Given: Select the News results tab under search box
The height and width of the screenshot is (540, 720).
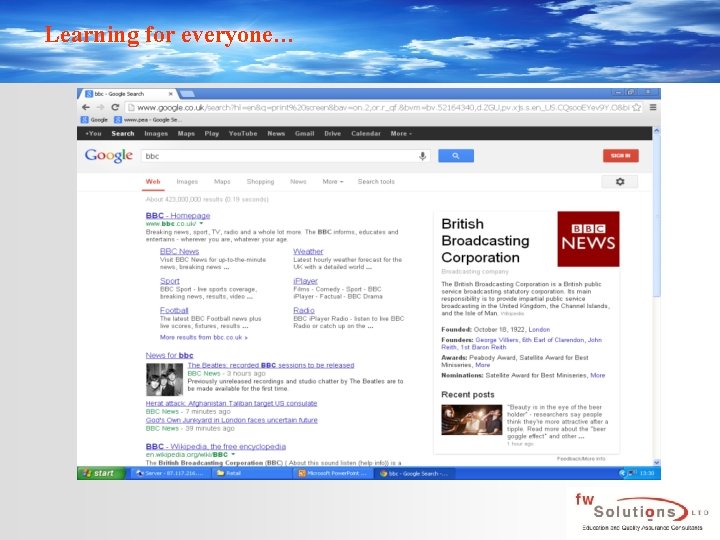Looking at the screenshot, I should click(298, 182).
